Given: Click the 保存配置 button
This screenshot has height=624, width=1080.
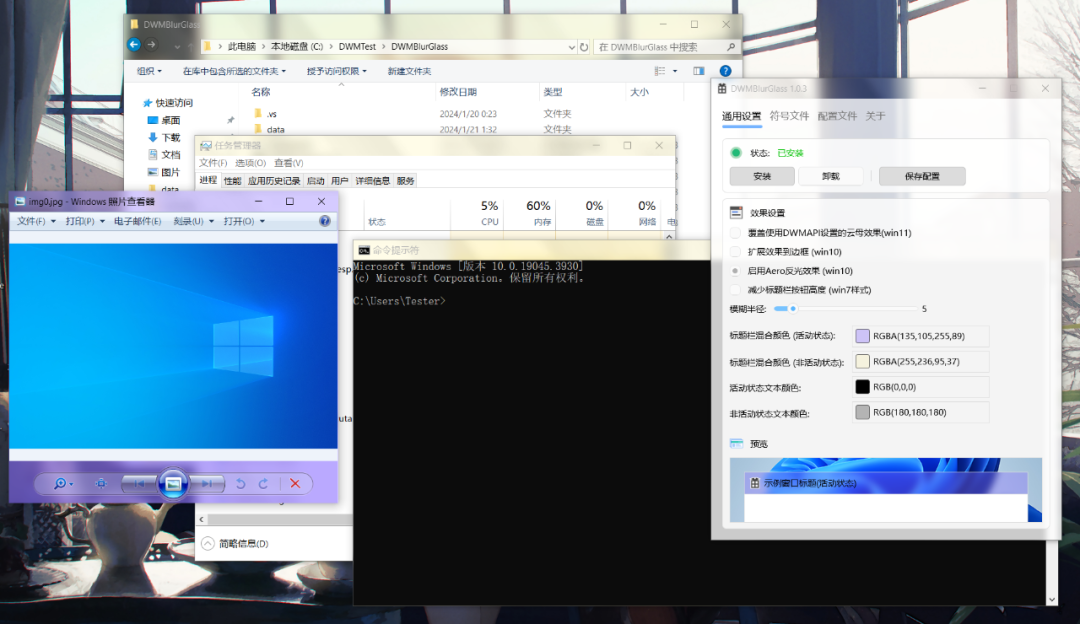Looking at the screenshot, I should point(921,176).
